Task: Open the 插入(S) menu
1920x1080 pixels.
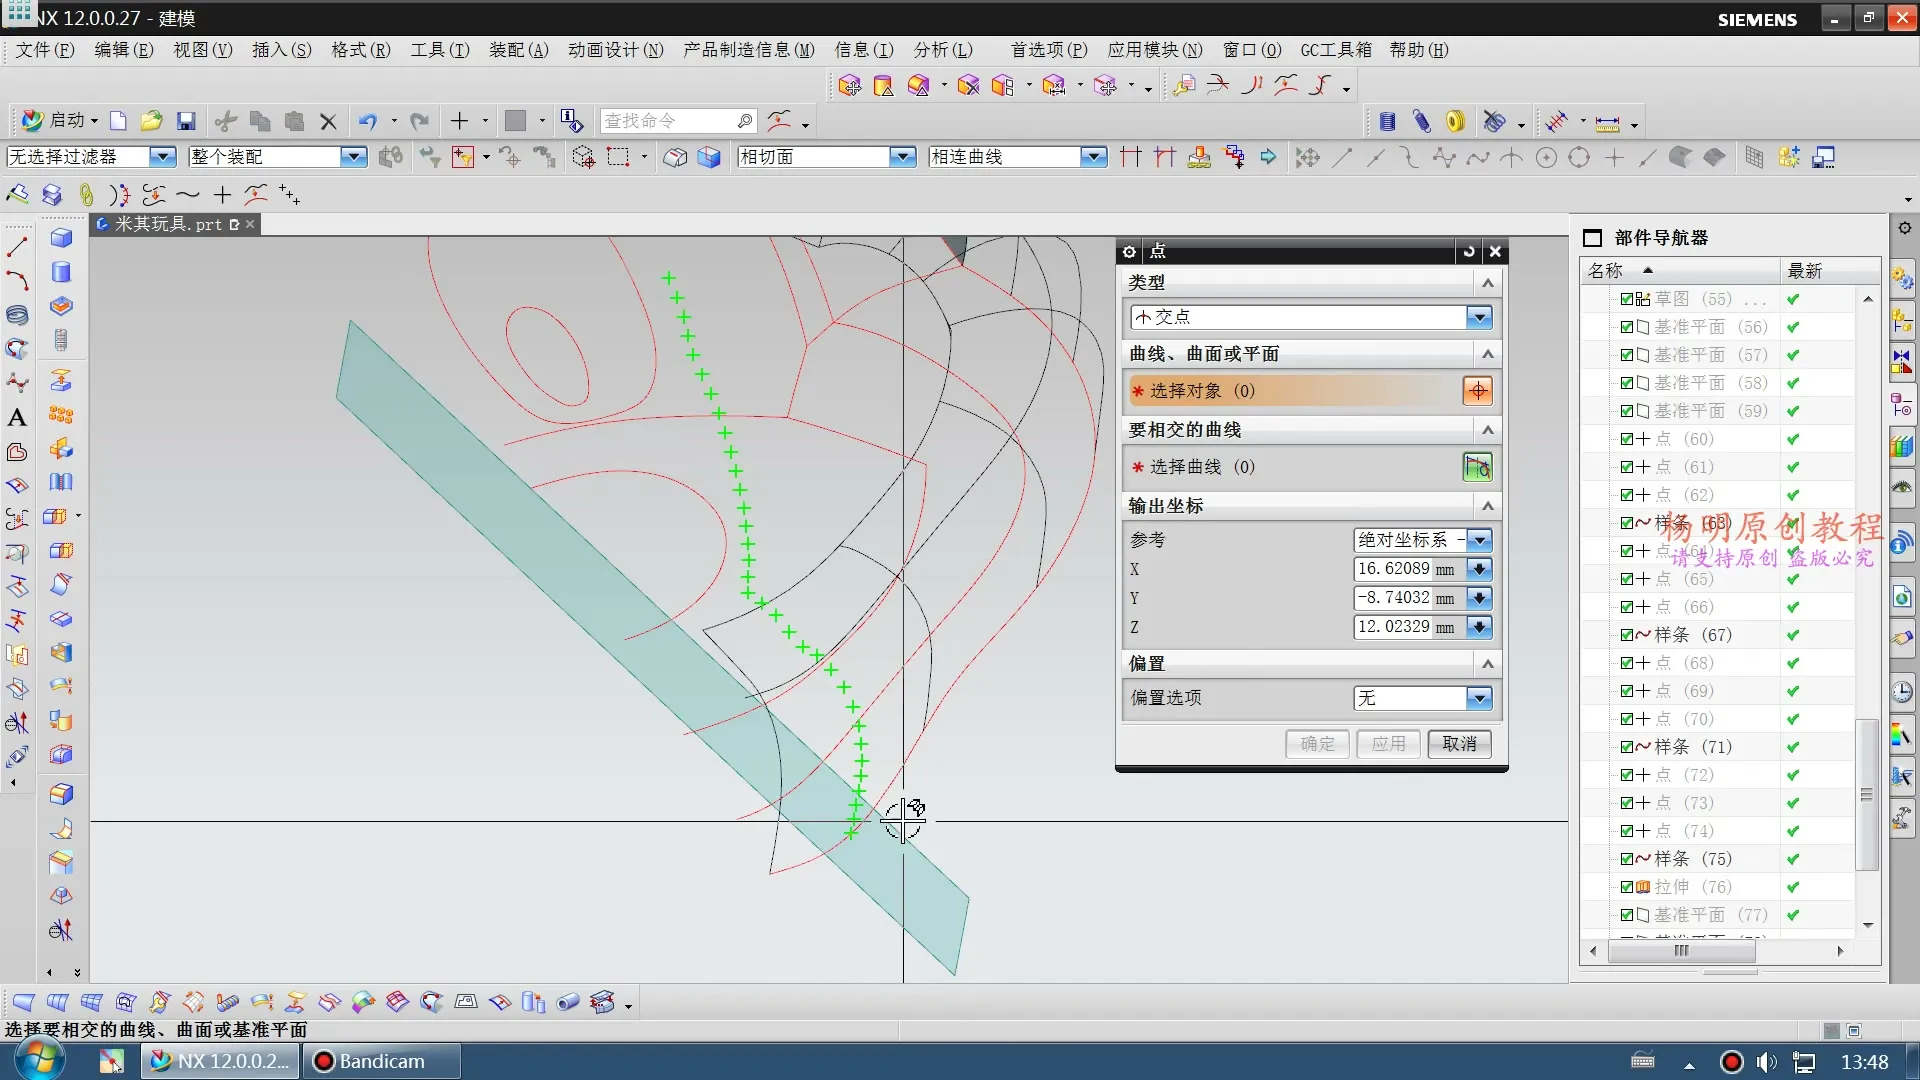Action: 281,50
